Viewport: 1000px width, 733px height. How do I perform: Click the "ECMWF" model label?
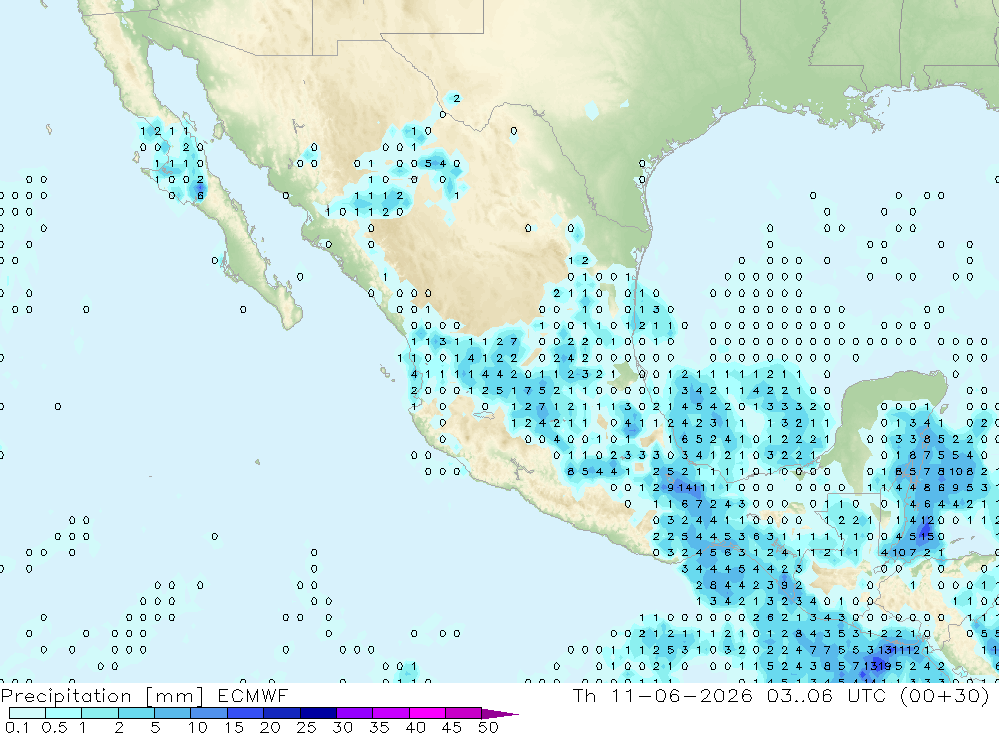tap(253, 695)
